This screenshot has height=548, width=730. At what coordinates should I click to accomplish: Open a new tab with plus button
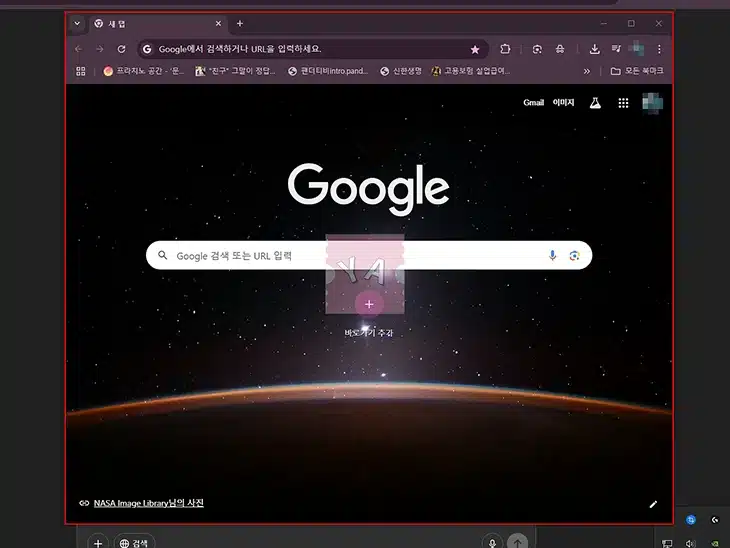pos(240,23)
